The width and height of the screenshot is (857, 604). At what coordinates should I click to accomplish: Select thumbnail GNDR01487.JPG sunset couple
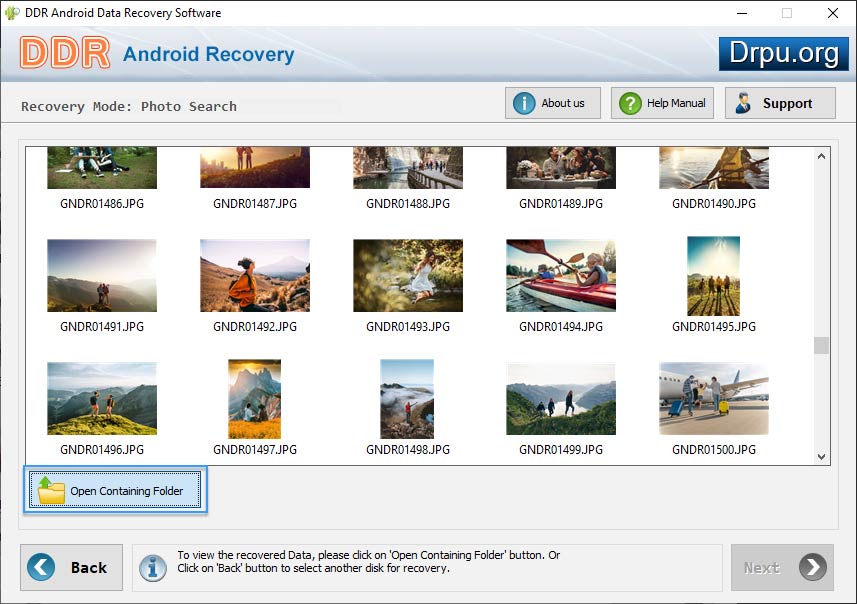pos(255,167)
